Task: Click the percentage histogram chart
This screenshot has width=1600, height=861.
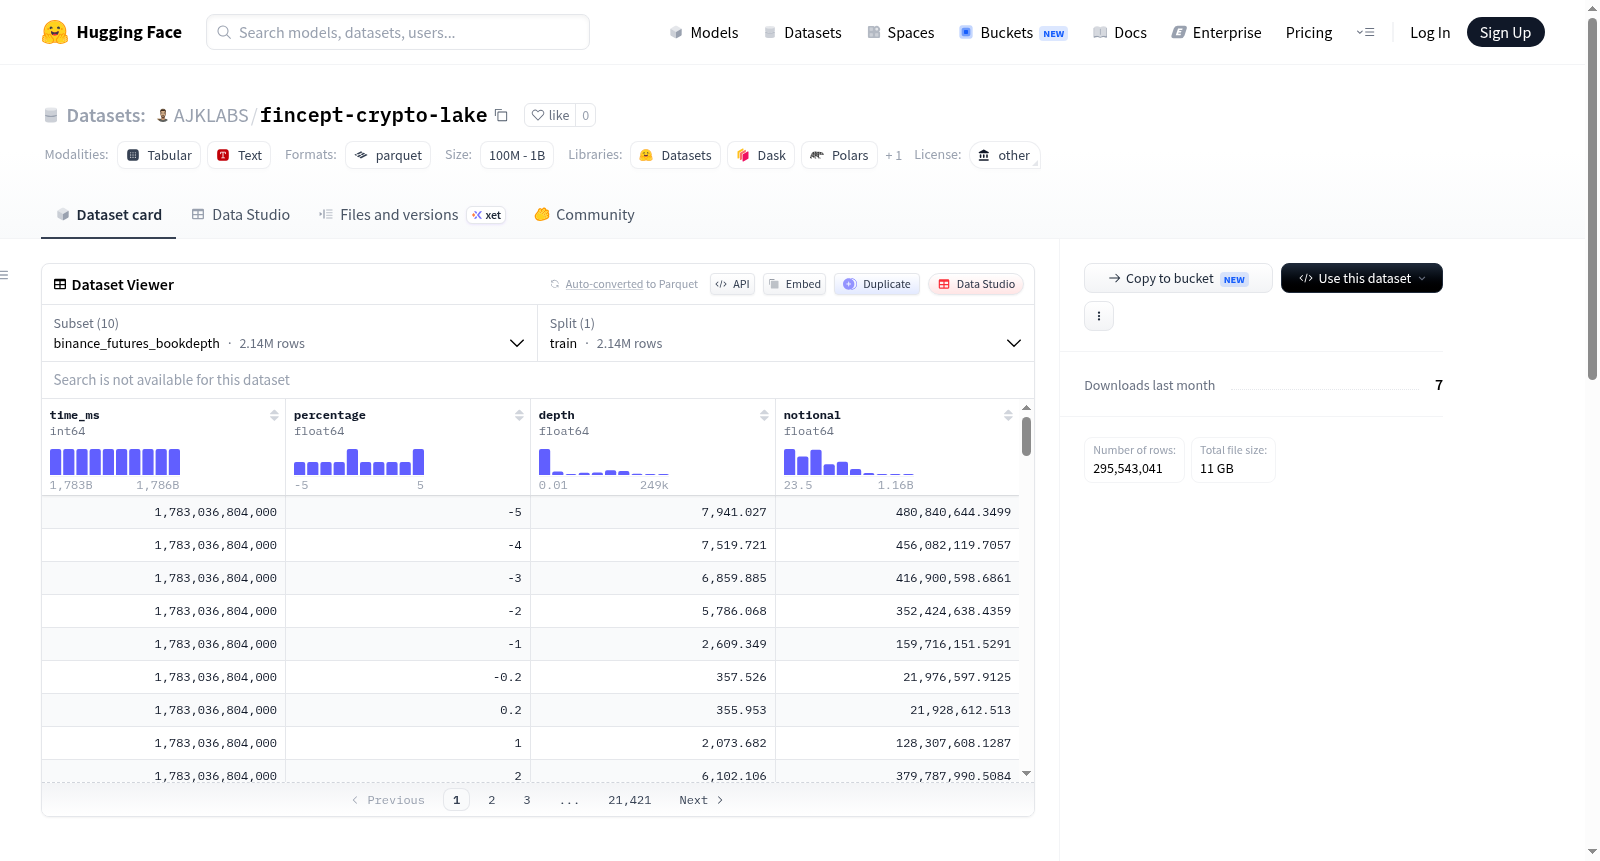Action: (359, 462)
